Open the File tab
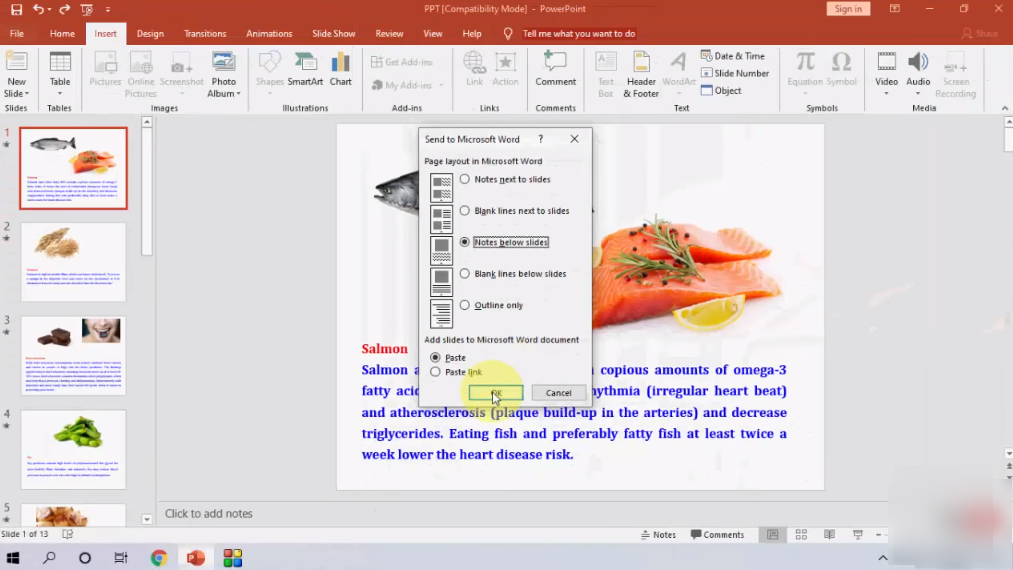The image size is (1013, 570). [x=17, y=34]
